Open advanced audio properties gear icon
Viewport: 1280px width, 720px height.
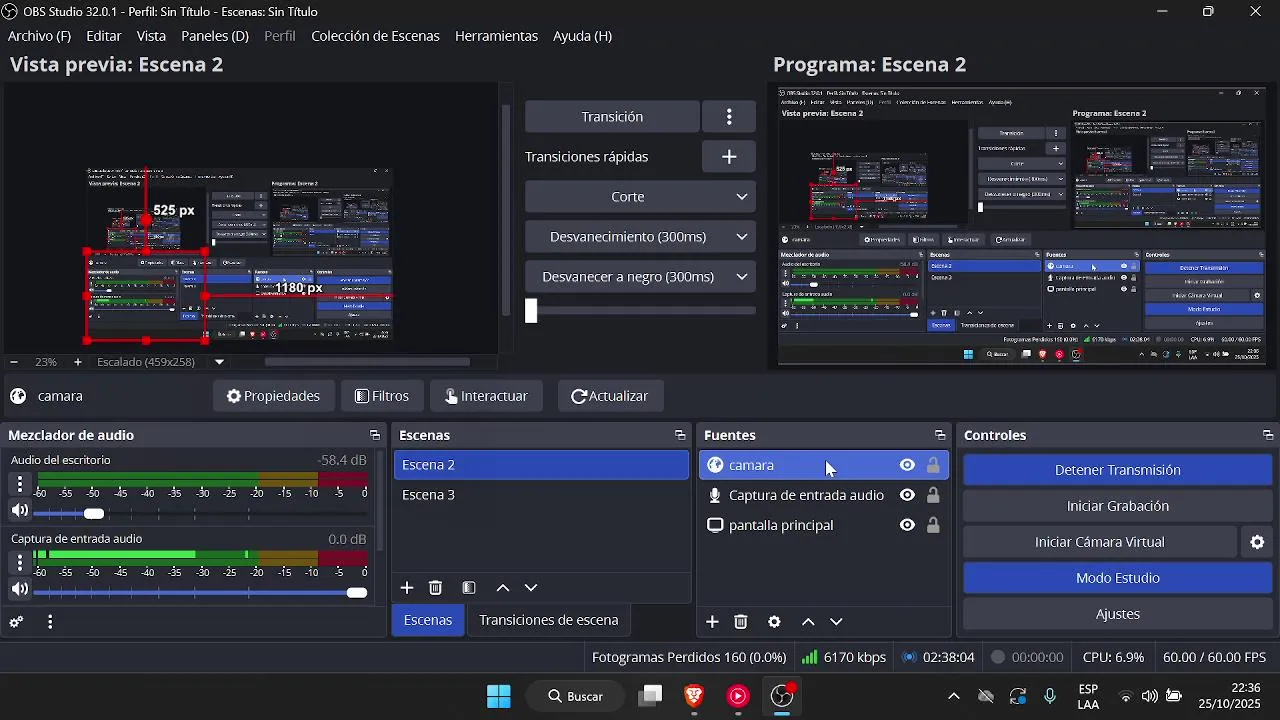tap(16, 622)
